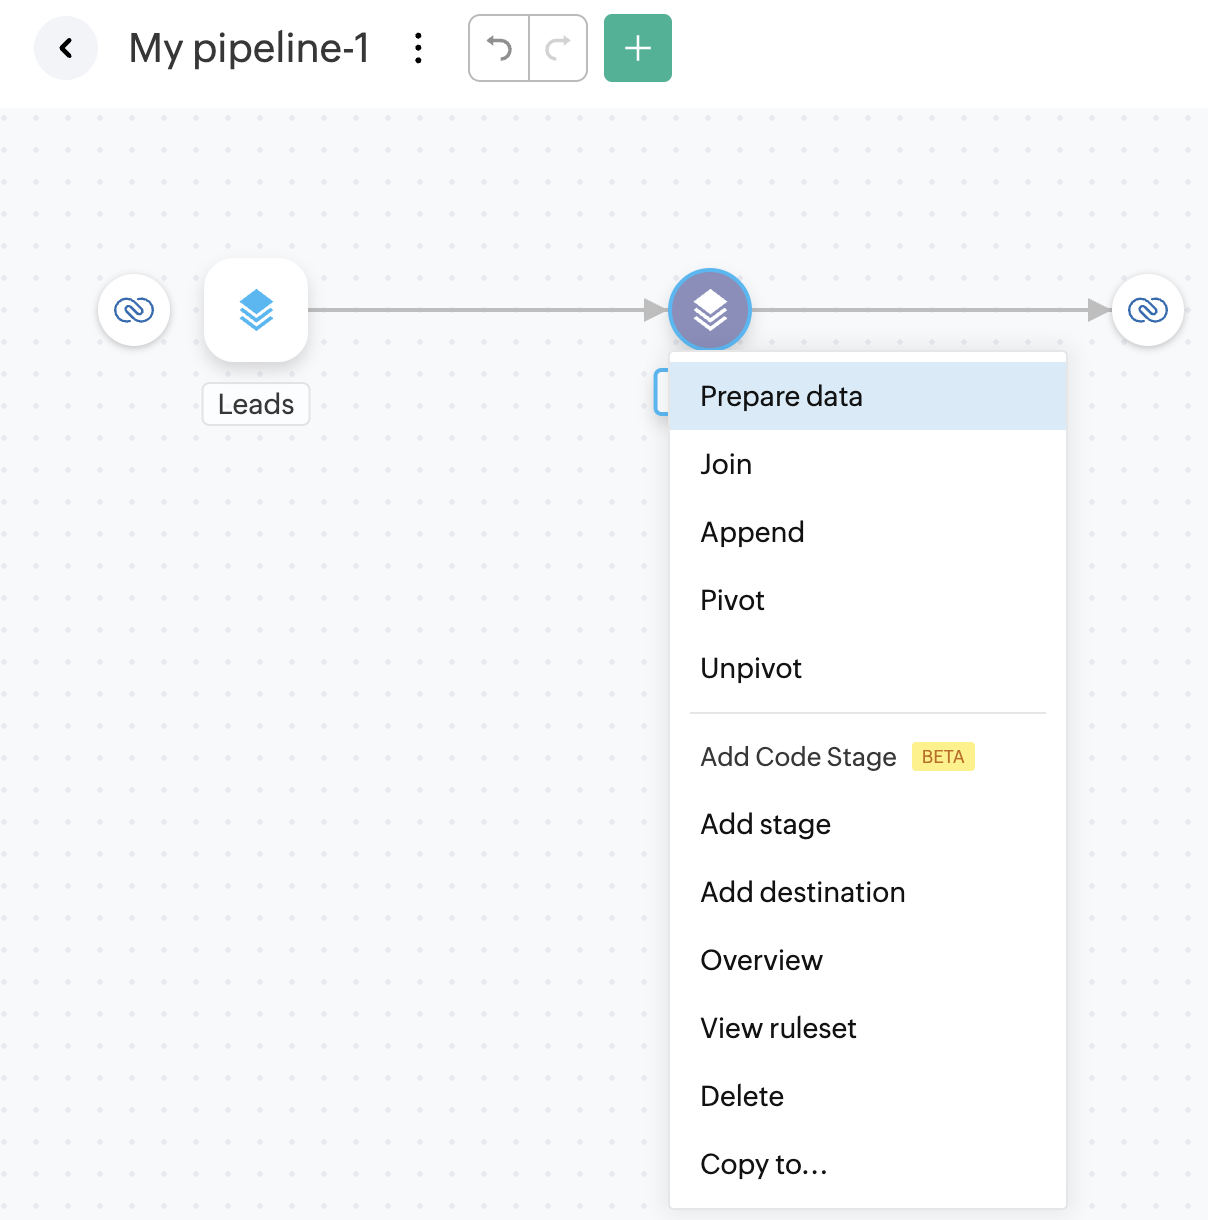Click the selected purple stage node

coord(710,310)
